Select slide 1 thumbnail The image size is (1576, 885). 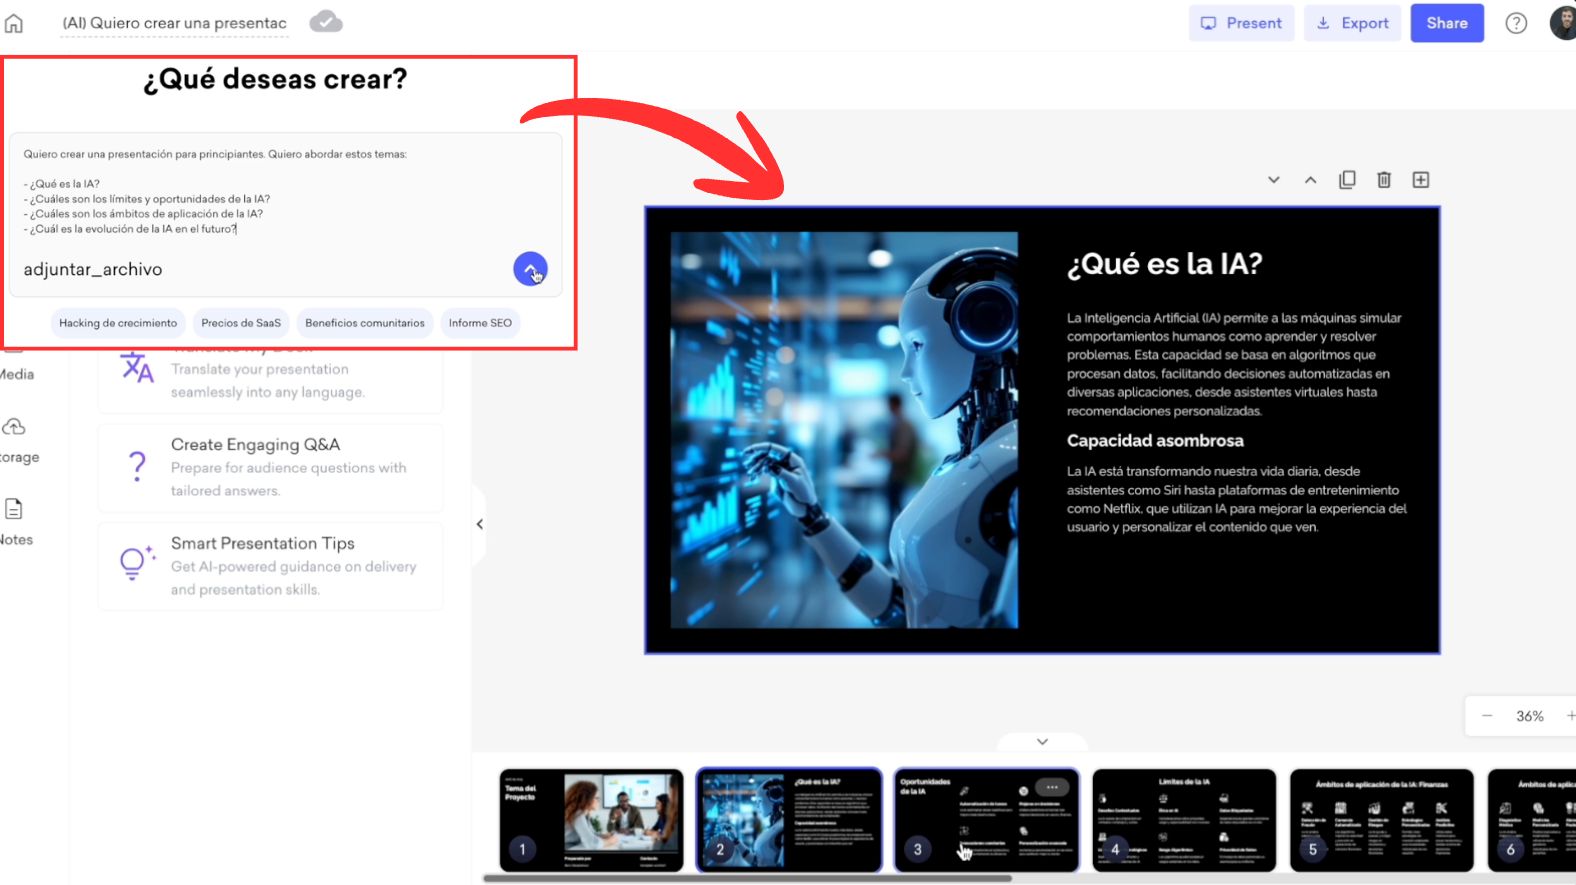click(x=591, y=820)
